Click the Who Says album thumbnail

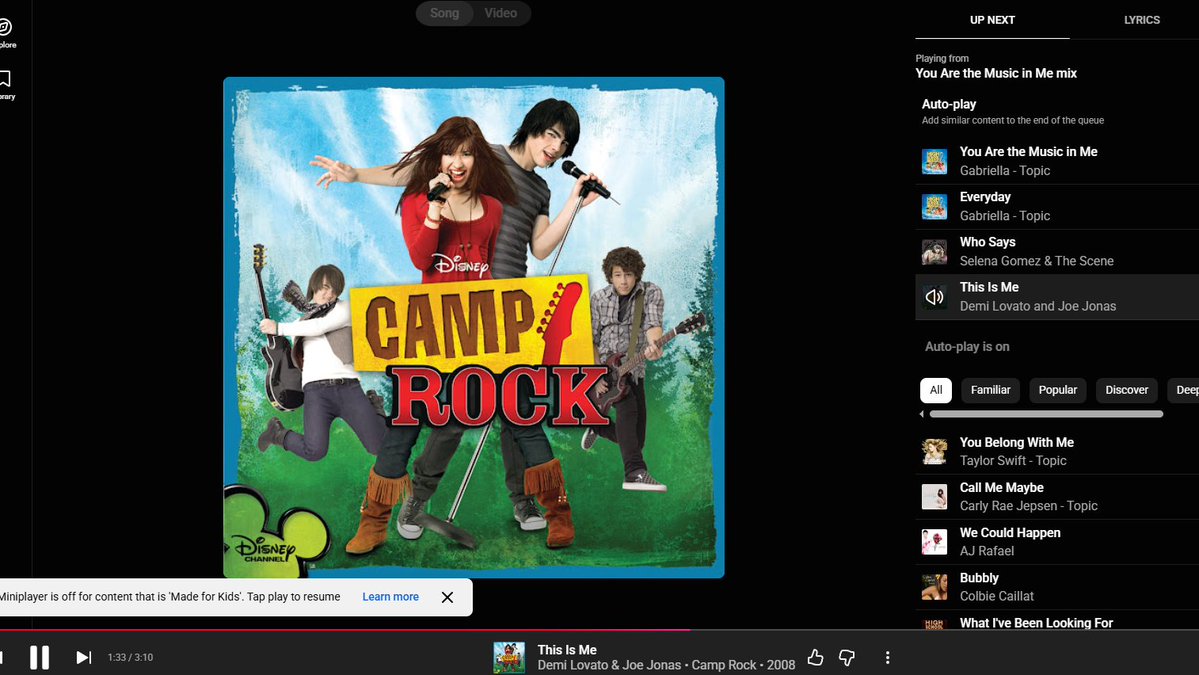[934, 252]
